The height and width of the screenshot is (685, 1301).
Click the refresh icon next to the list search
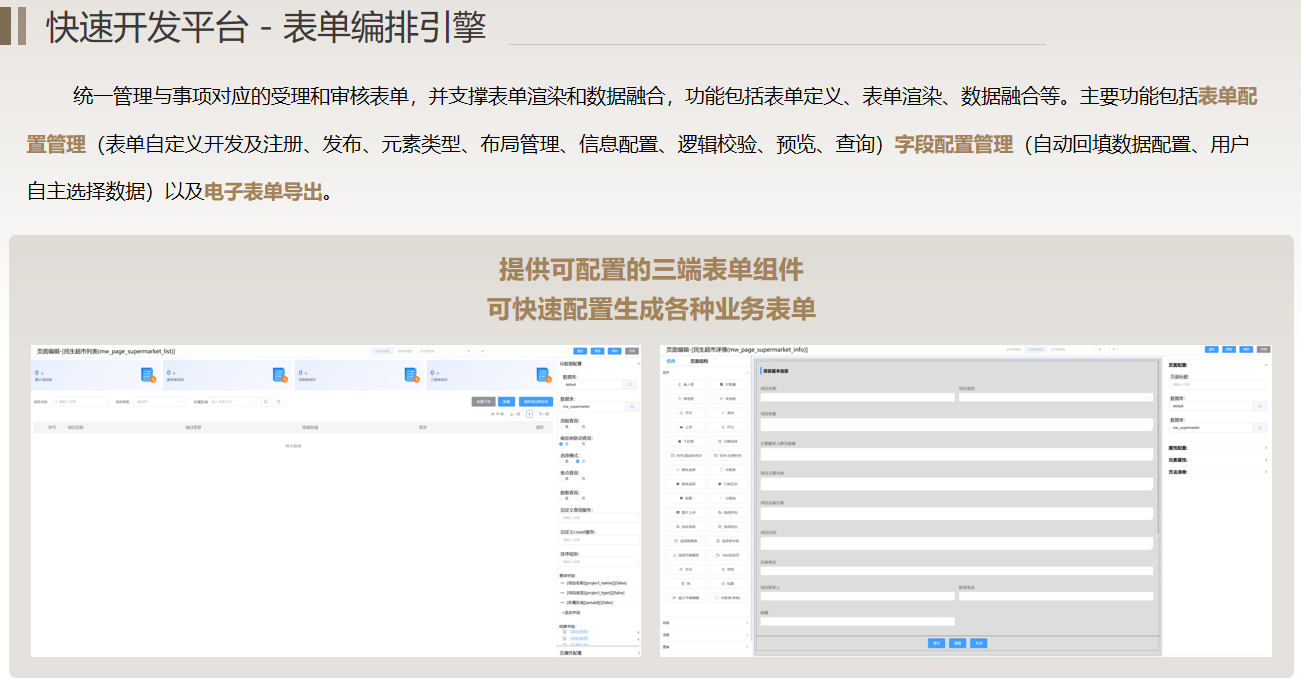pos(278,402)
